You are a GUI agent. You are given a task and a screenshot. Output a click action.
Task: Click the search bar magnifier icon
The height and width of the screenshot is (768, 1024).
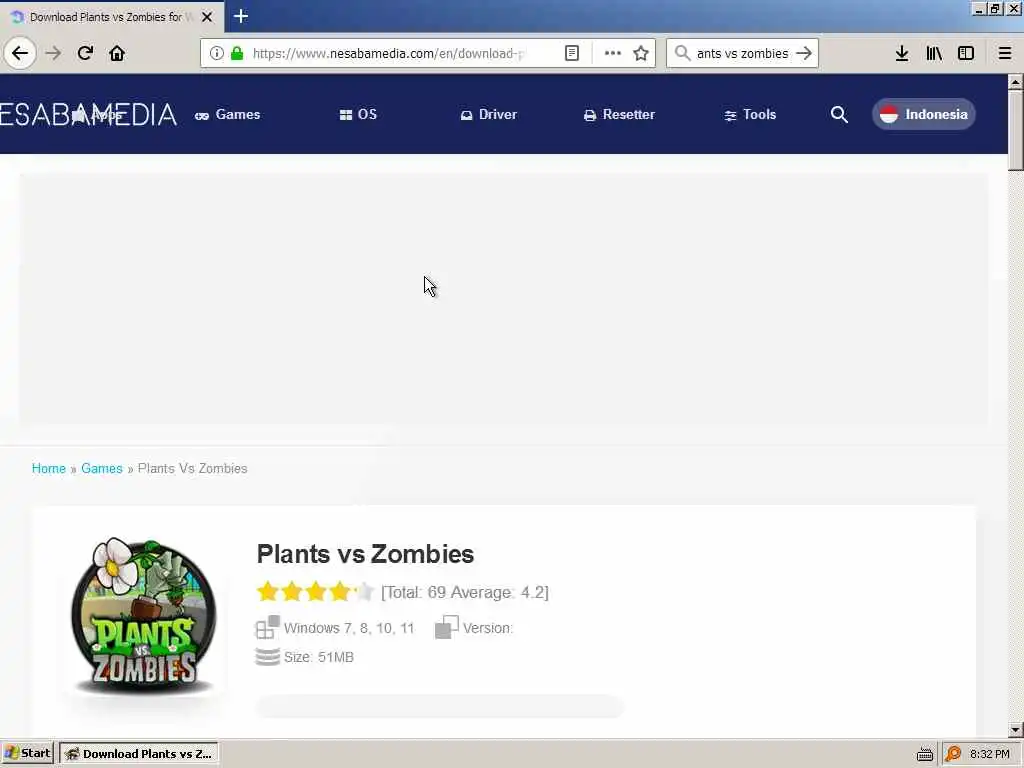coord(682,53)
